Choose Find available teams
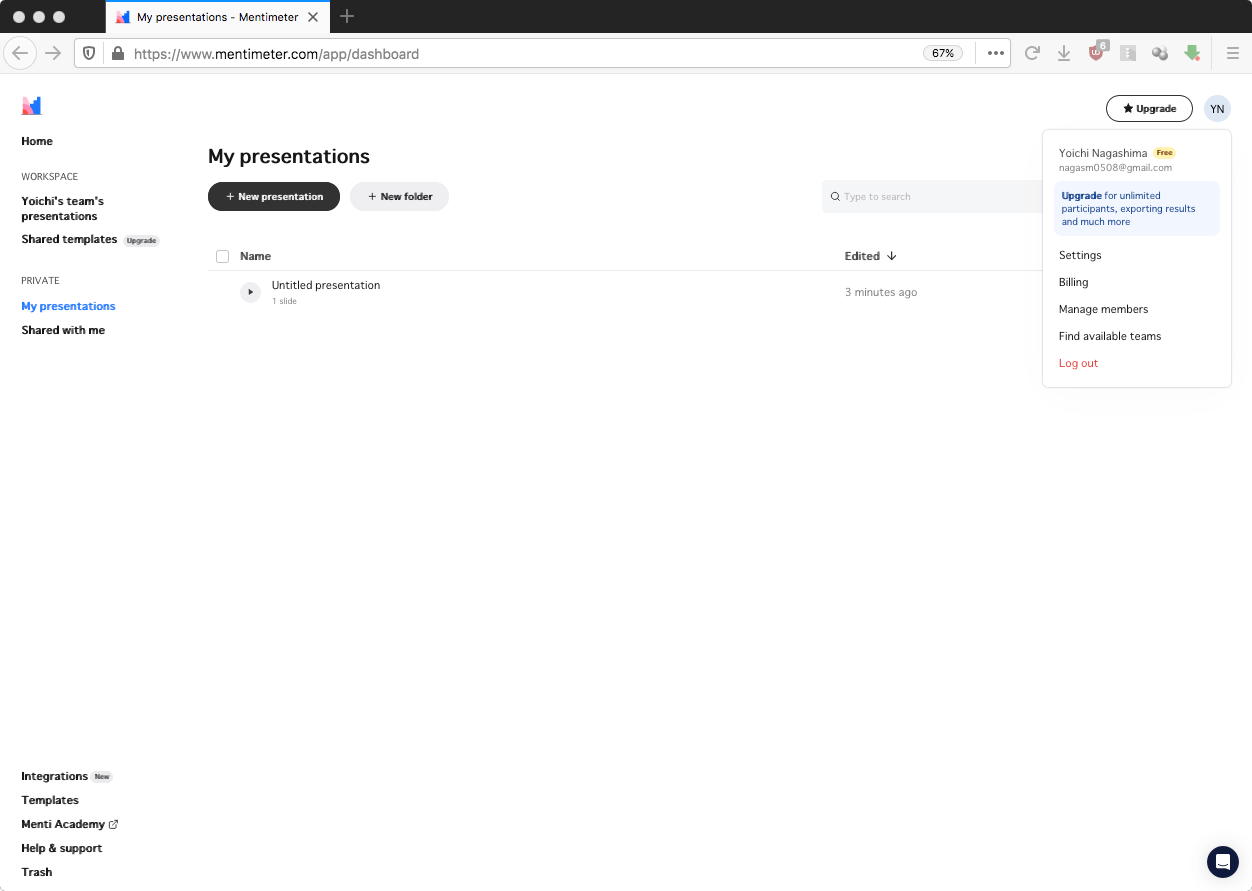 click(1110, 336)
